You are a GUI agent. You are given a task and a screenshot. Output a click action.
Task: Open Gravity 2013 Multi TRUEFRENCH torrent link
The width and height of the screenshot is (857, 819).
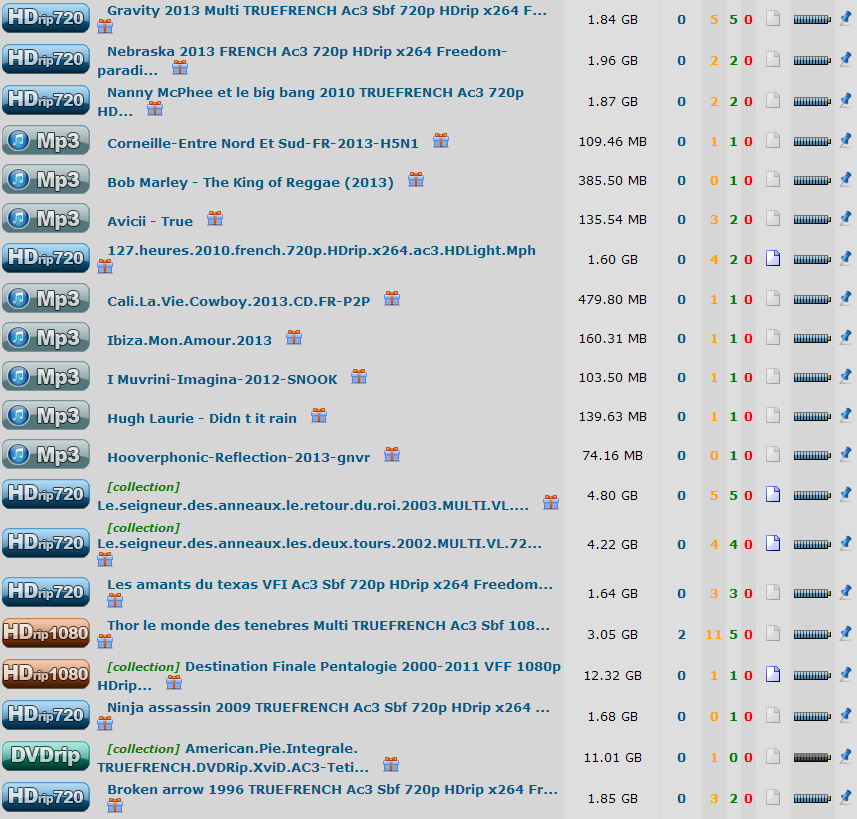327,10
